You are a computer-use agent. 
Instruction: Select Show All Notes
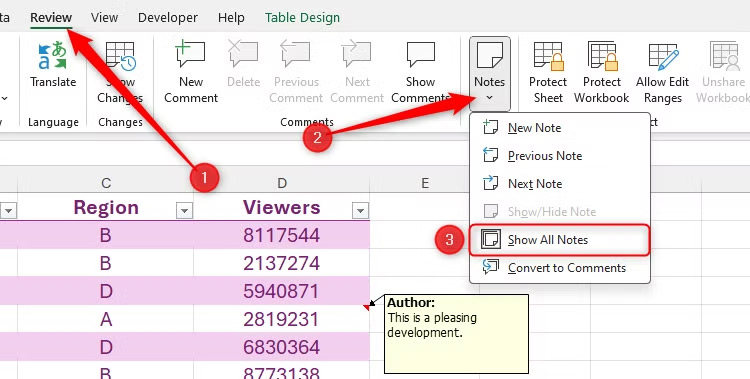tap(560, 240)
